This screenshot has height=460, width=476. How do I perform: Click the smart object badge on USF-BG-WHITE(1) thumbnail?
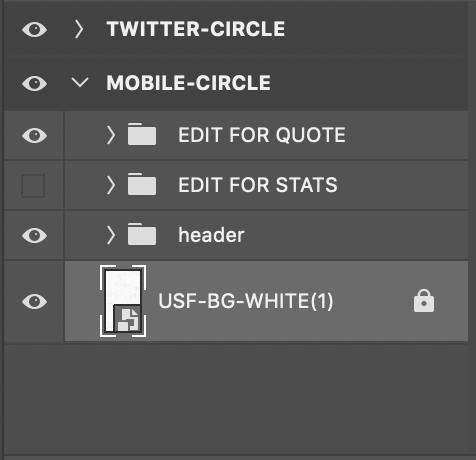pyautogui.click(x=128, y=319)
